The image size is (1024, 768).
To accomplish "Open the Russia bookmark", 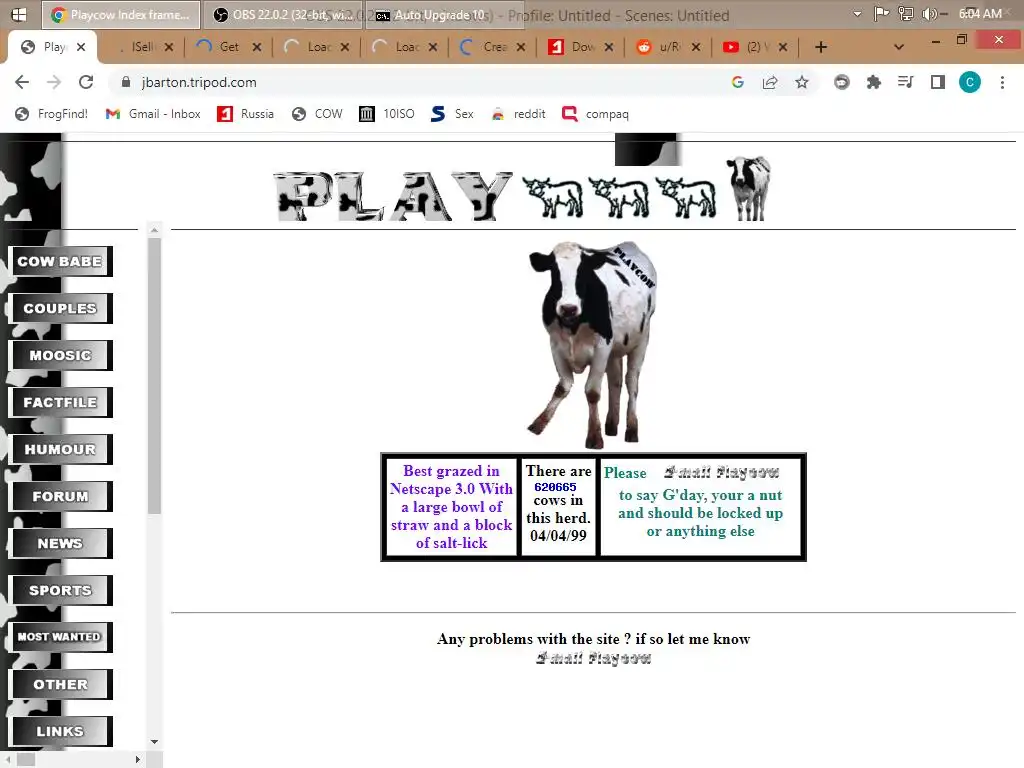I will tap(246, 114).
